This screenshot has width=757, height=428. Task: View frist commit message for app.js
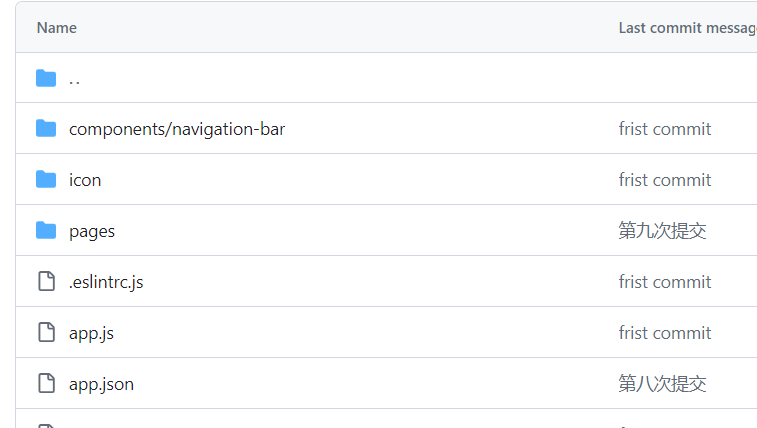[665, 333]
